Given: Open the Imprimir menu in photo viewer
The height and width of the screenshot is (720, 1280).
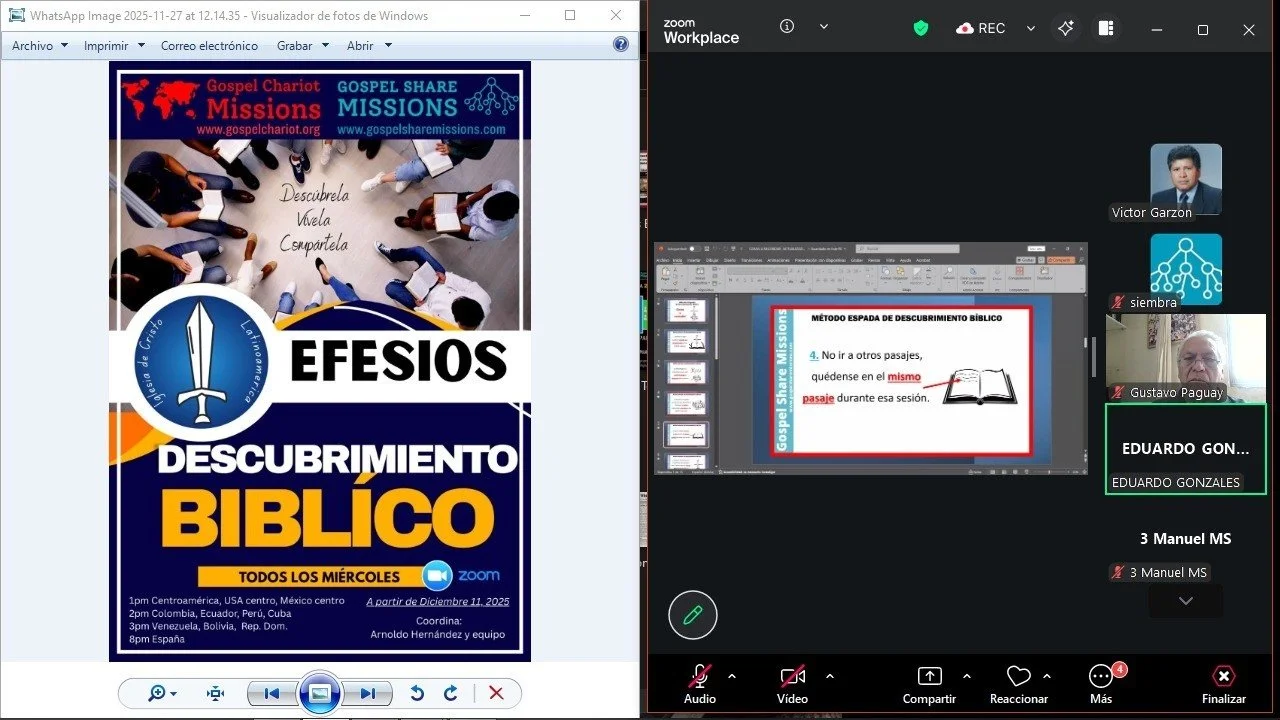Looking at the screenshot, I should (x=114, y=45).
